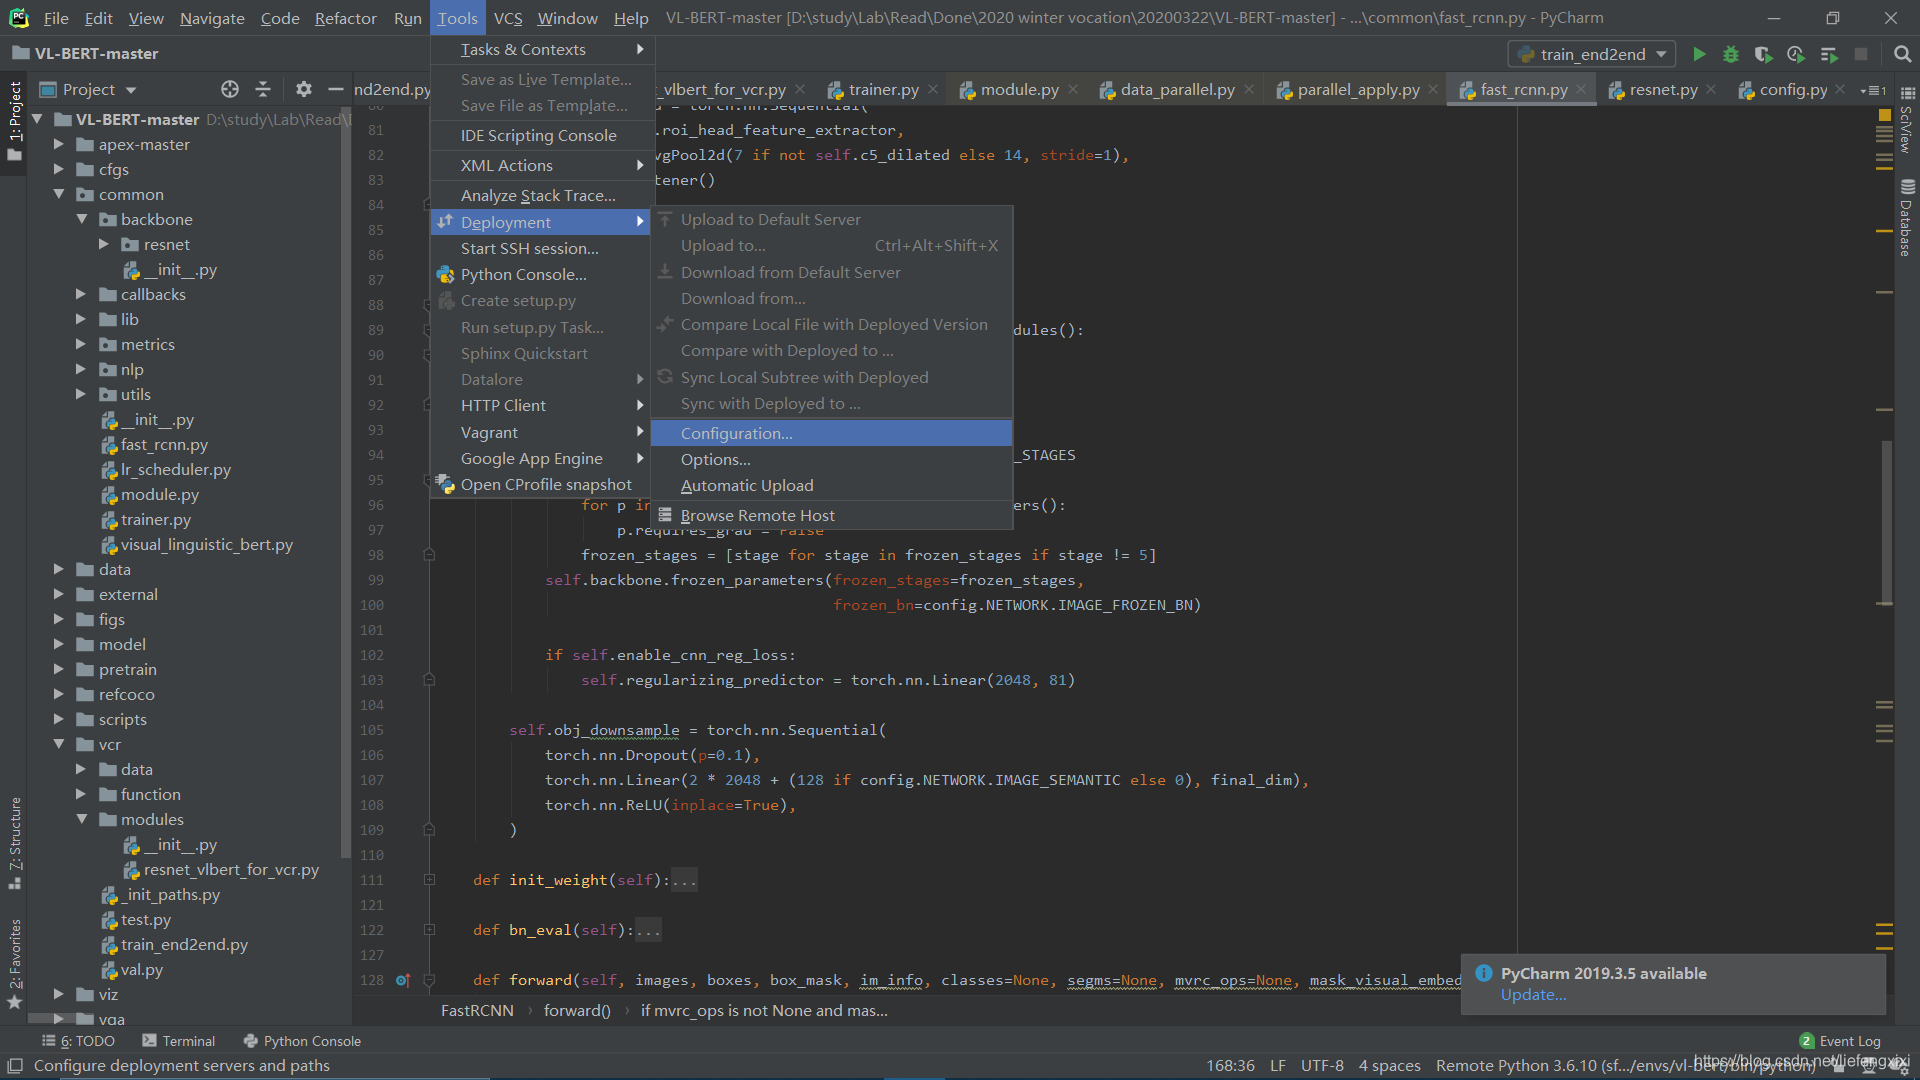Image resolution: width=1920 pixels, height=1080 pixels.
Task: Expand the apex-master folder
Action: click(x=58, y=144)
